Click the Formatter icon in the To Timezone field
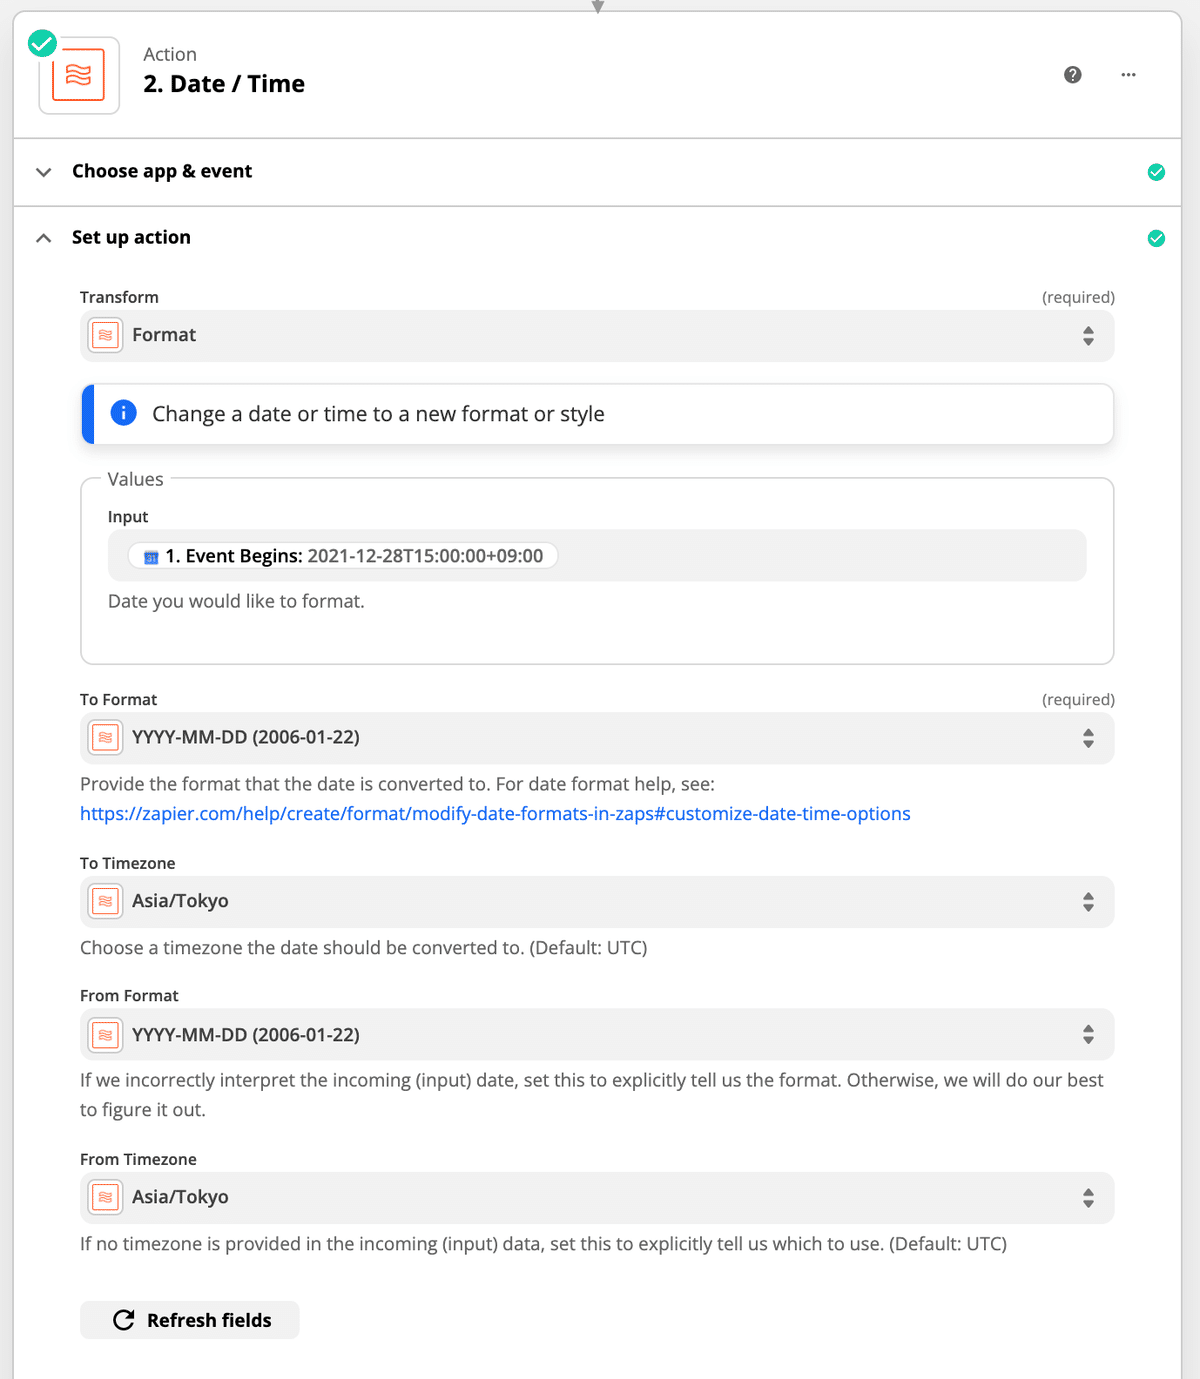1200x1379 pixels. point(105,901)
